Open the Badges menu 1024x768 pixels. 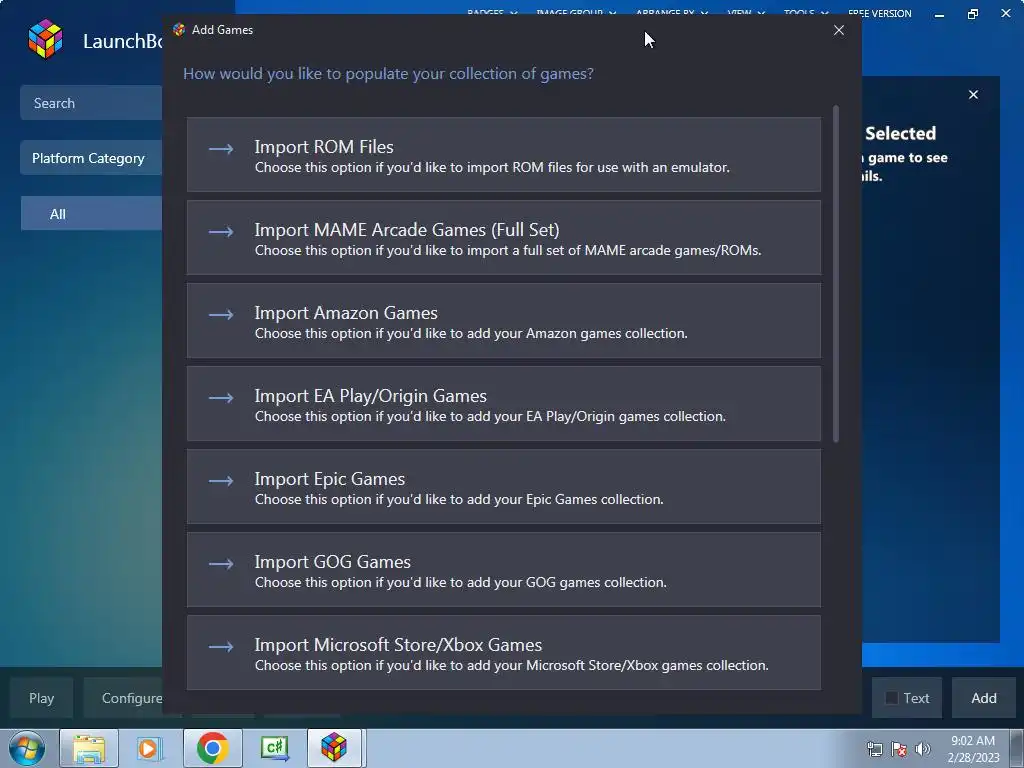coord(492,12)
